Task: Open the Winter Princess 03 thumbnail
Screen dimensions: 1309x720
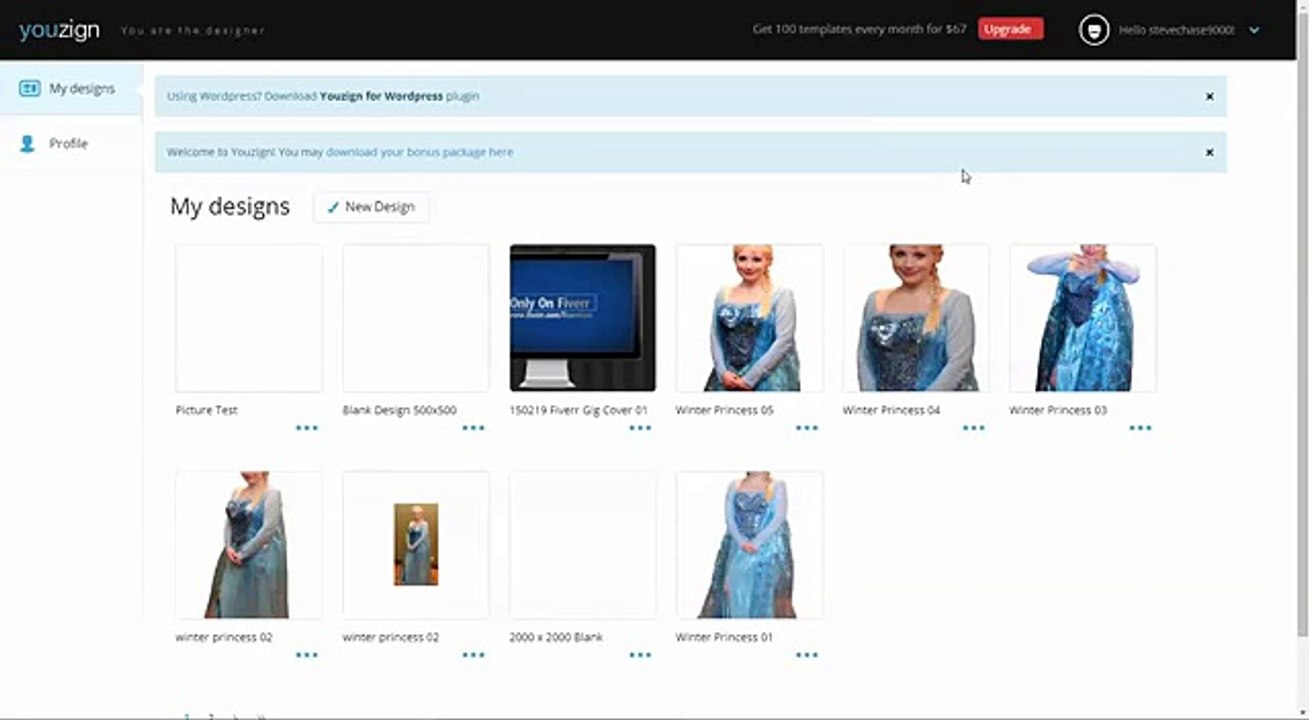Action: pyautogui.click(x=1083, y=318)
